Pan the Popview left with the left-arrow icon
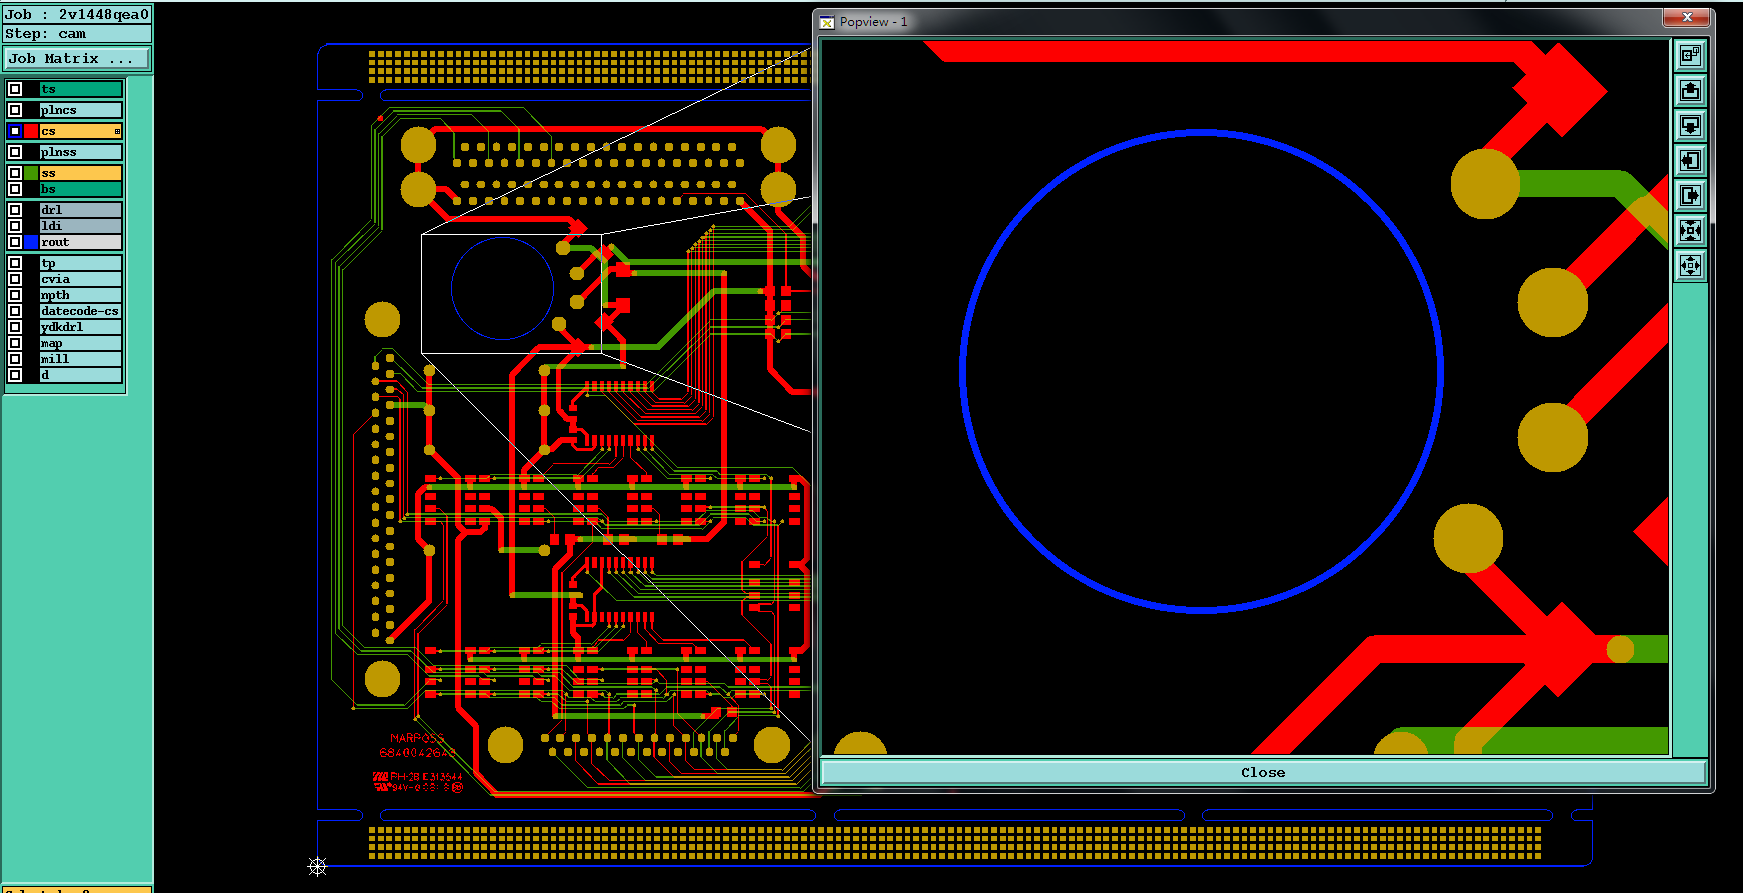Viewport: 1743px width, 893px height. click(x=1690, y=160)
